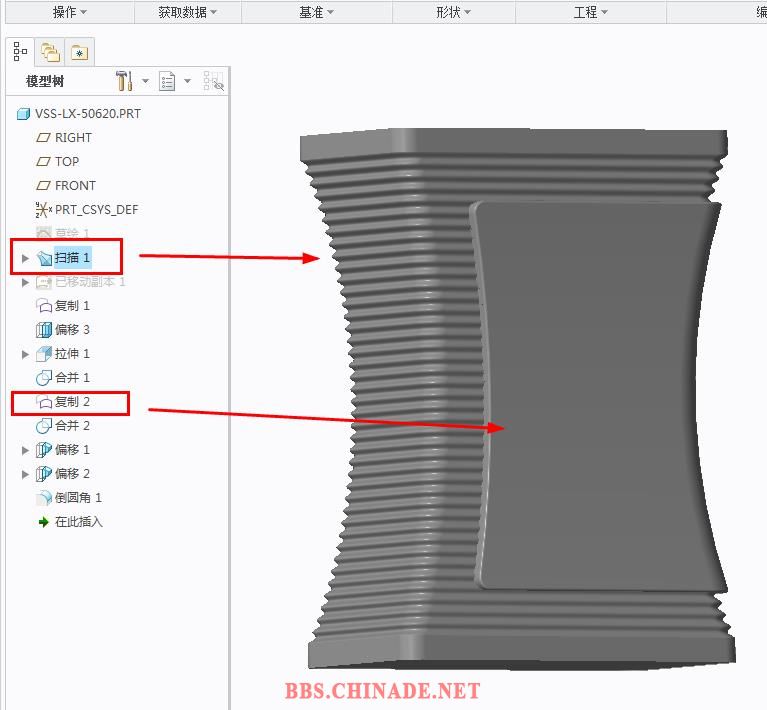The width and height of the screenshot is (767, 710).
Task: Expand the 拉伸 1 extrude node
Action: point(25,354)
